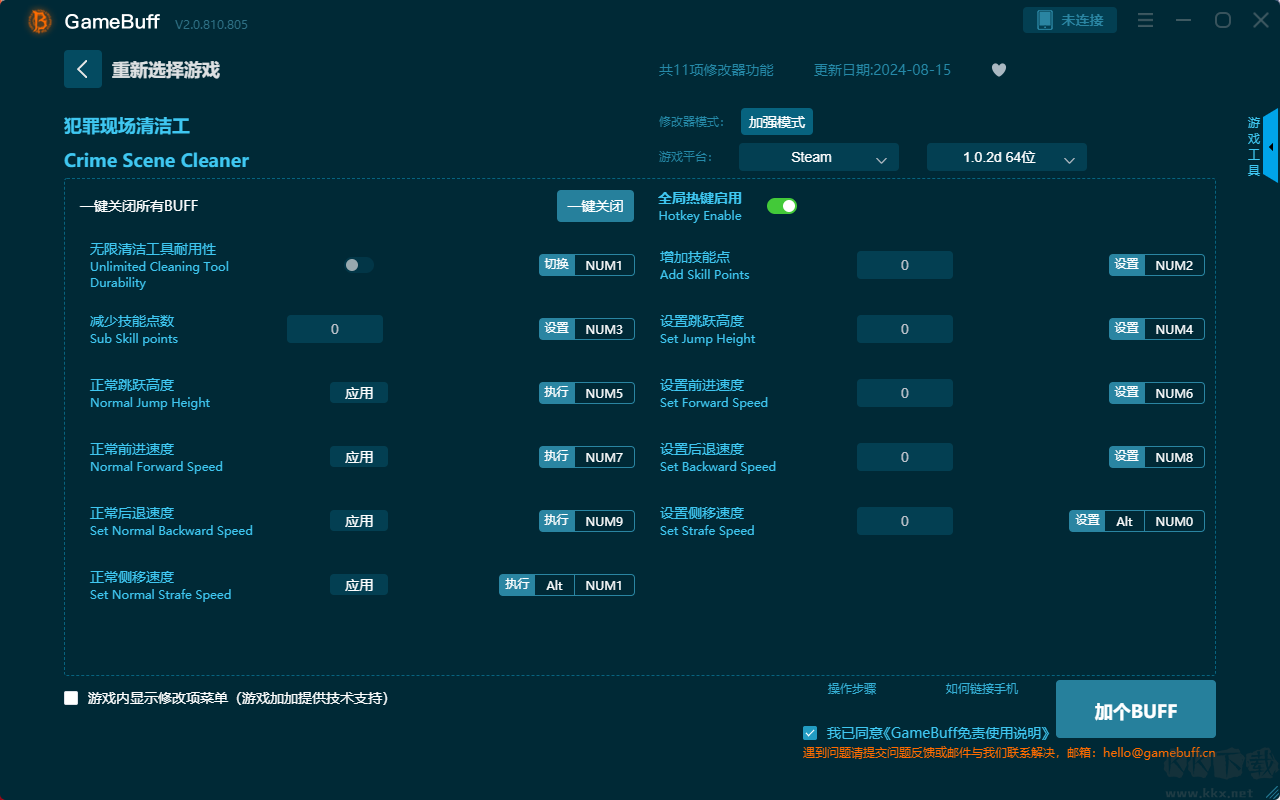Click the phone connection icon 未连接

point(1070,20)
